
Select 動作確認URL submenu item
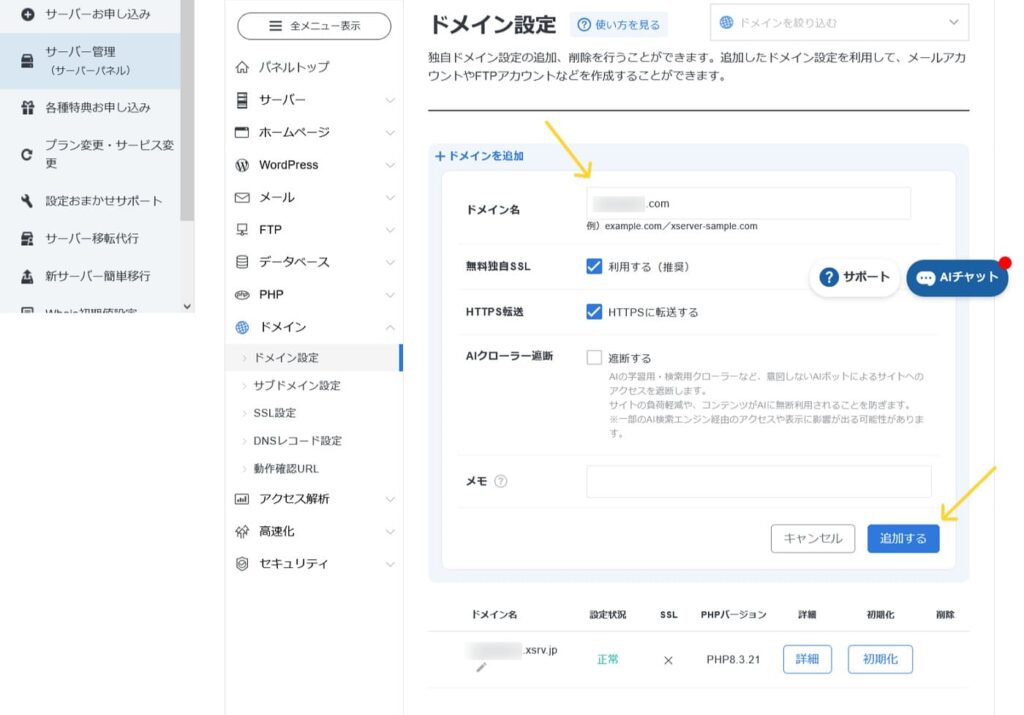(286, 469)
